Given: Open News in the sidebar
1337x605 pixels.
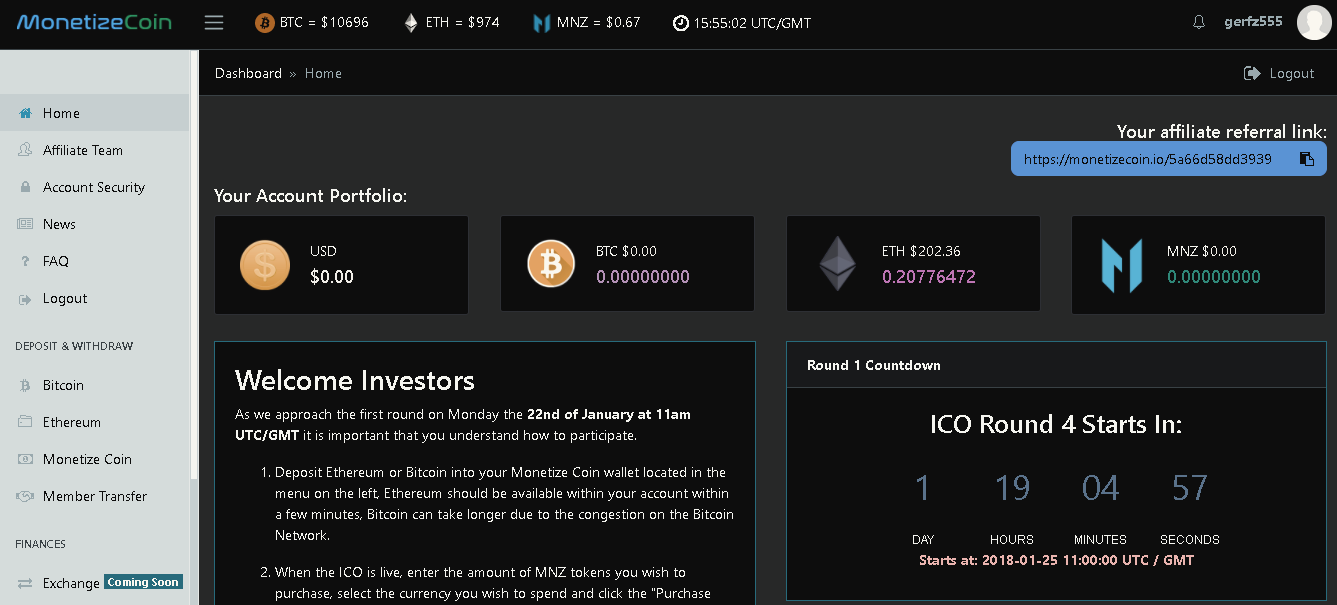Looking at the screenshot, I should point(94,224).
